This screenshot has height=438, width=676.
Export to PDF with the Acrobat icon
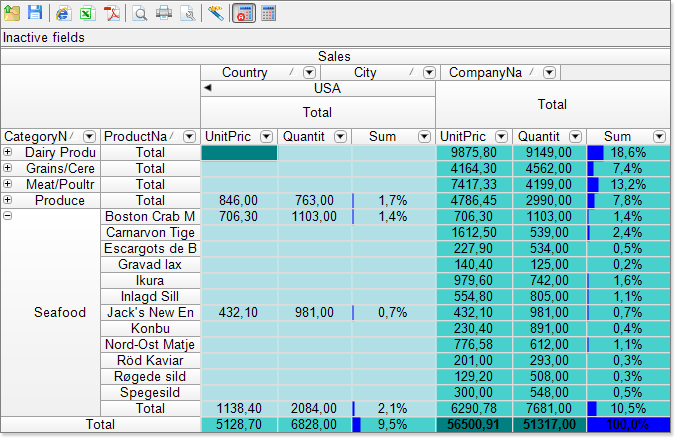112,13
